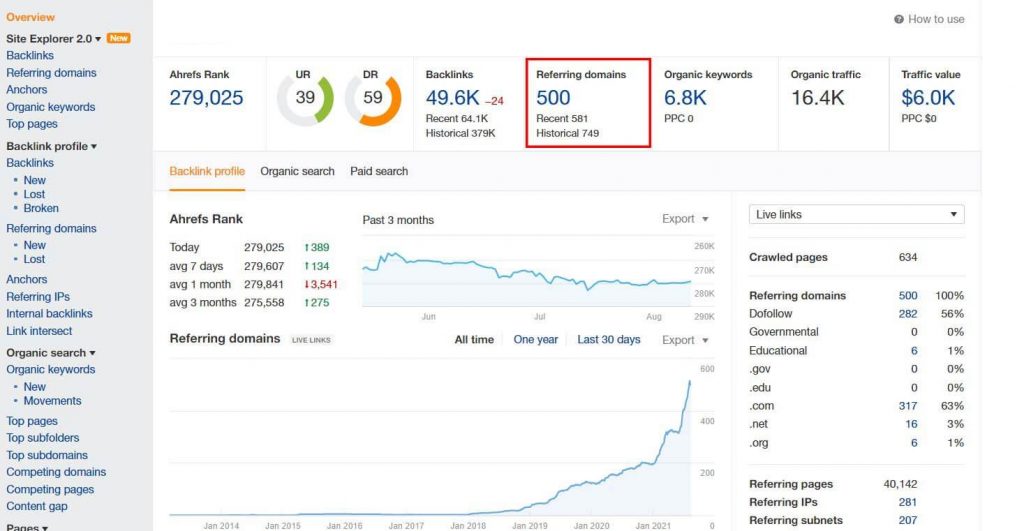This screenshot has width=1024, height=531.
Task: Click the Past 3 months chart label
Action: [x=398, y=220]
